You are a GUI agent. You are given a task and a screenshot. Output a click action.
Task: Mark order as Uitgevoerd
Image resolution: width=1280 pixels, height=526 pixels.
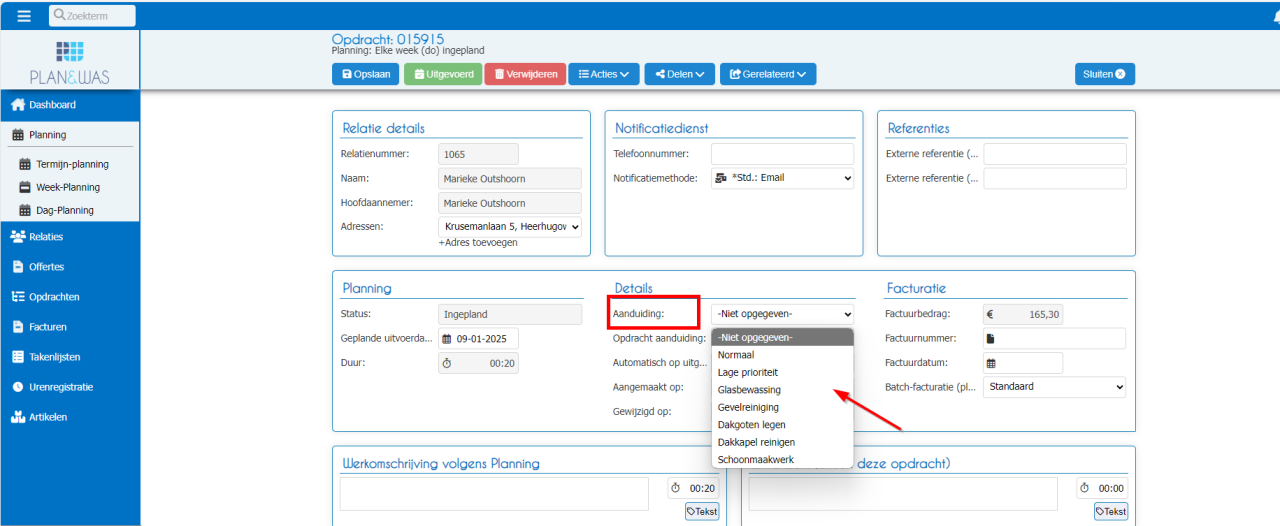click(x=442, y=74)
